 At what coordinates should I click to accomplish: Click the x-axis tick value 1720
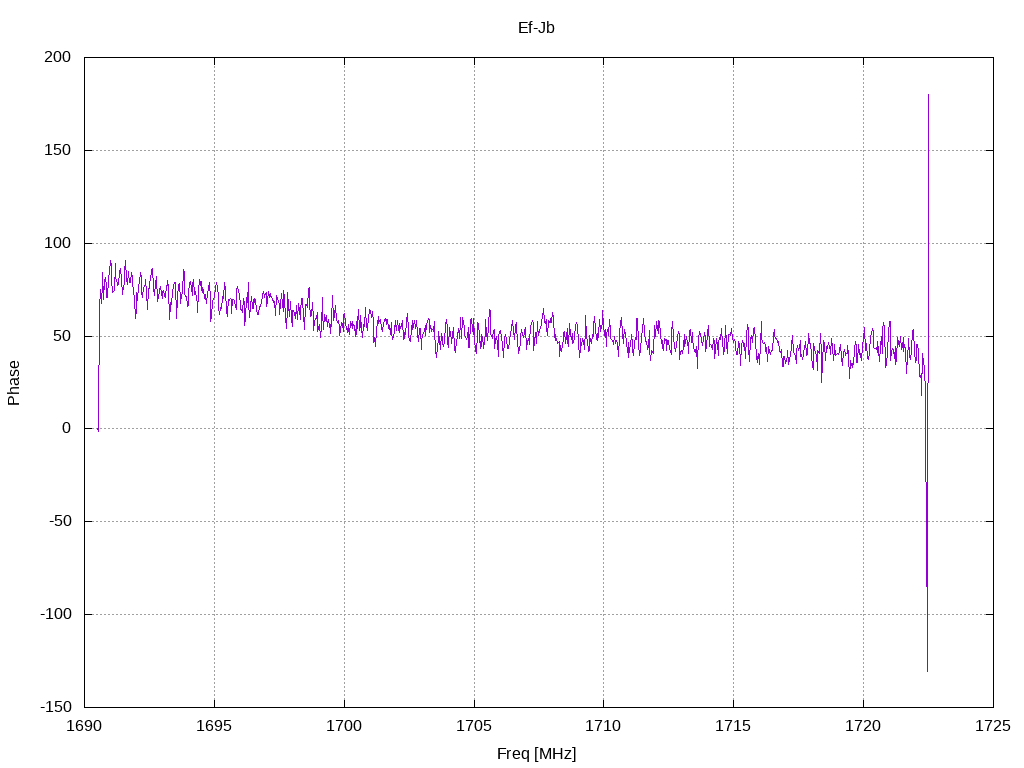click(x=863, y=726)
